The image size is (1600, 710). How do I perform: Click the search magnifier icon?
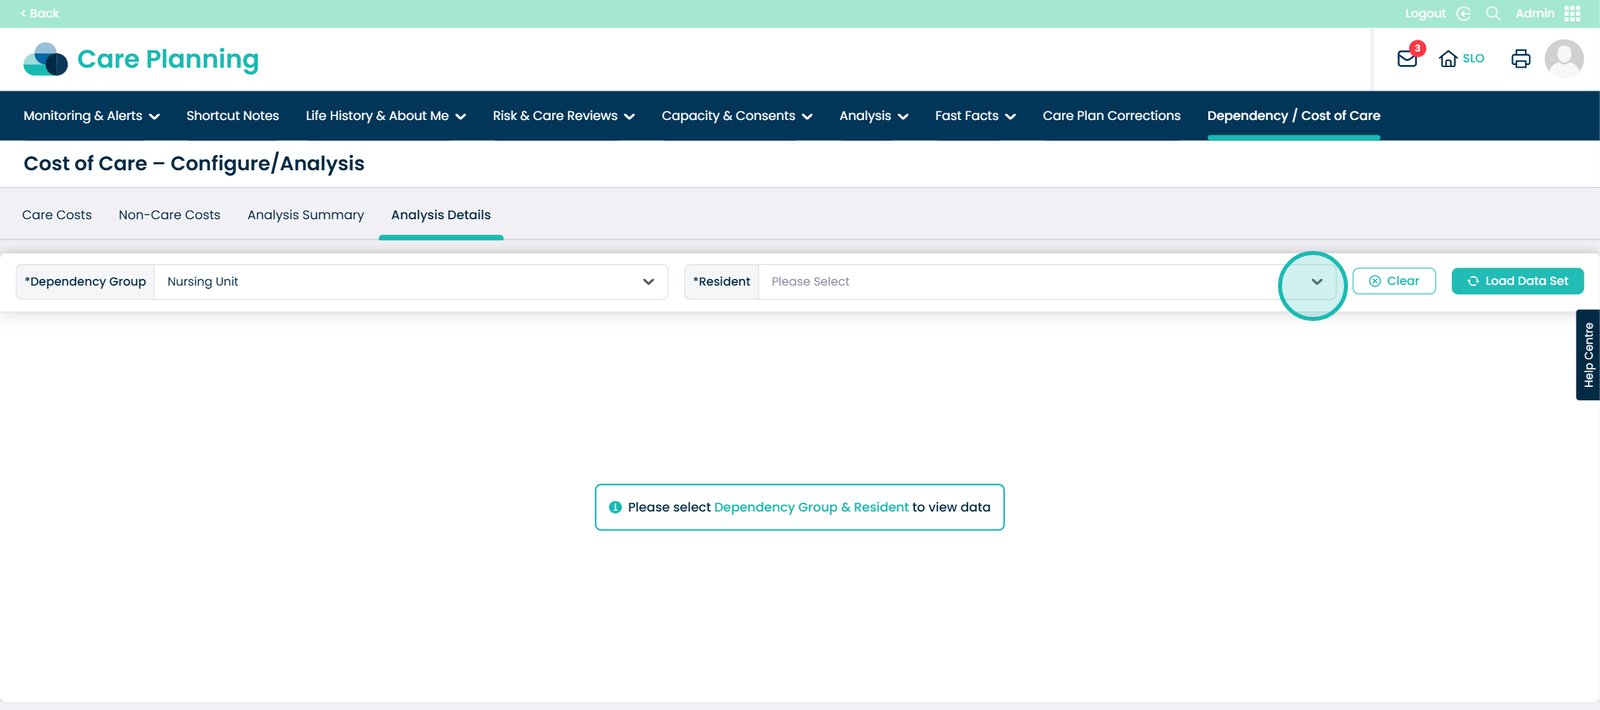[1493, 14]
